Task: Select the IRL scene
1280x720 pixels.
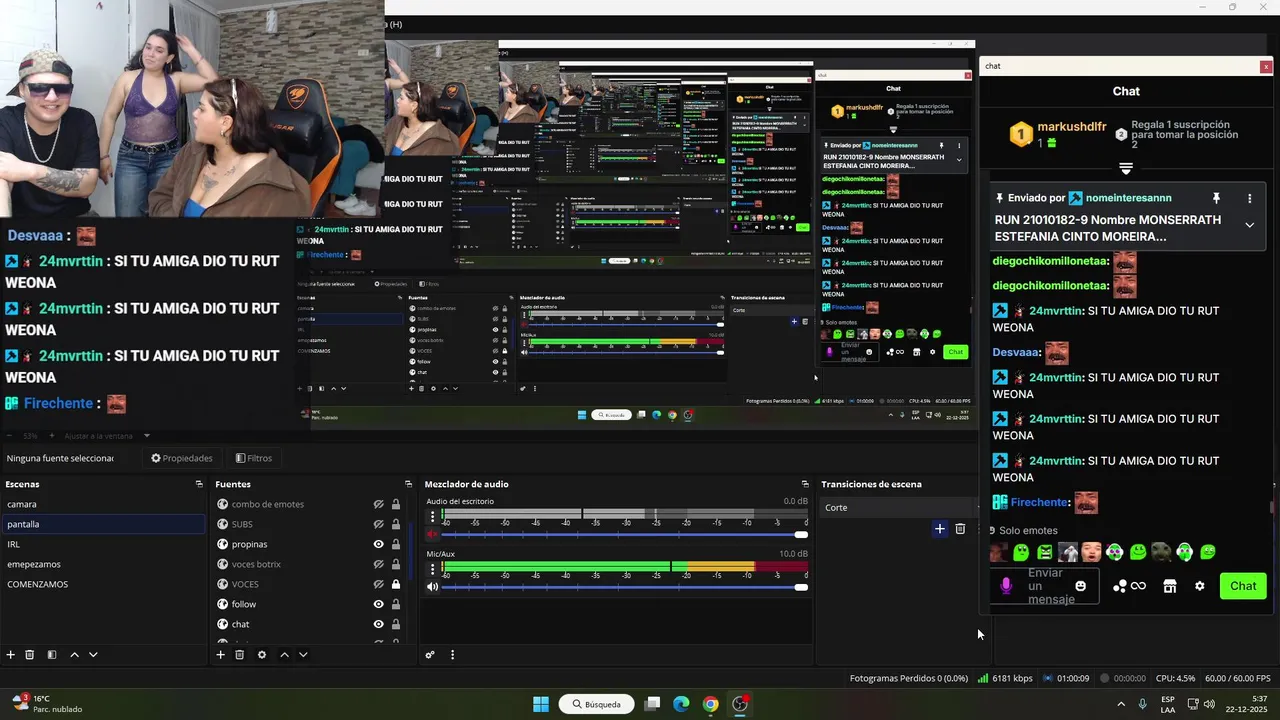Action: pyautogui.click(x=104, y=544)
